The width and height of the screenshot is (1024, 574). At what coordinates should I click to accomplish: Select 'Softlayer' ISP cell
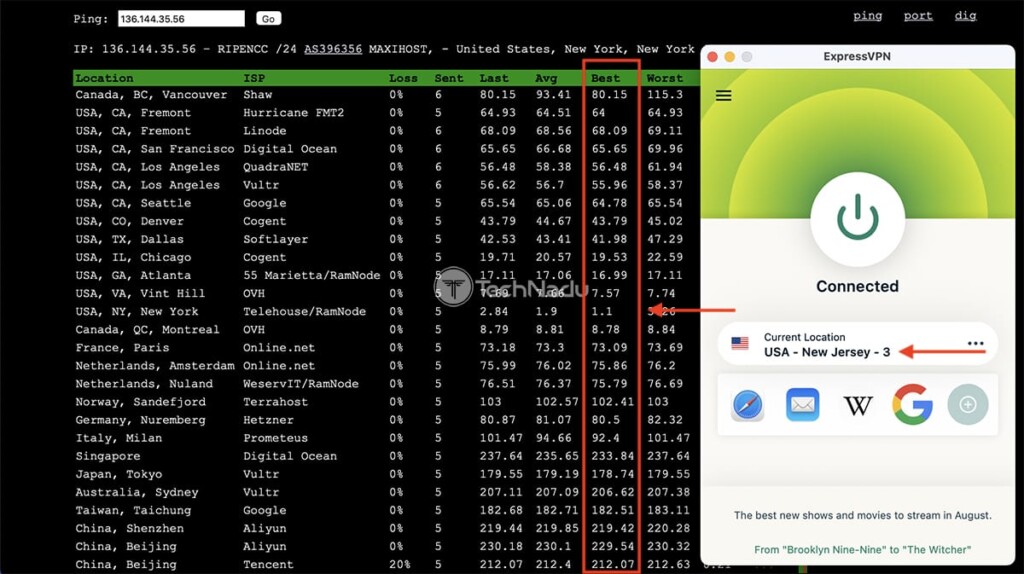(276, 239)
